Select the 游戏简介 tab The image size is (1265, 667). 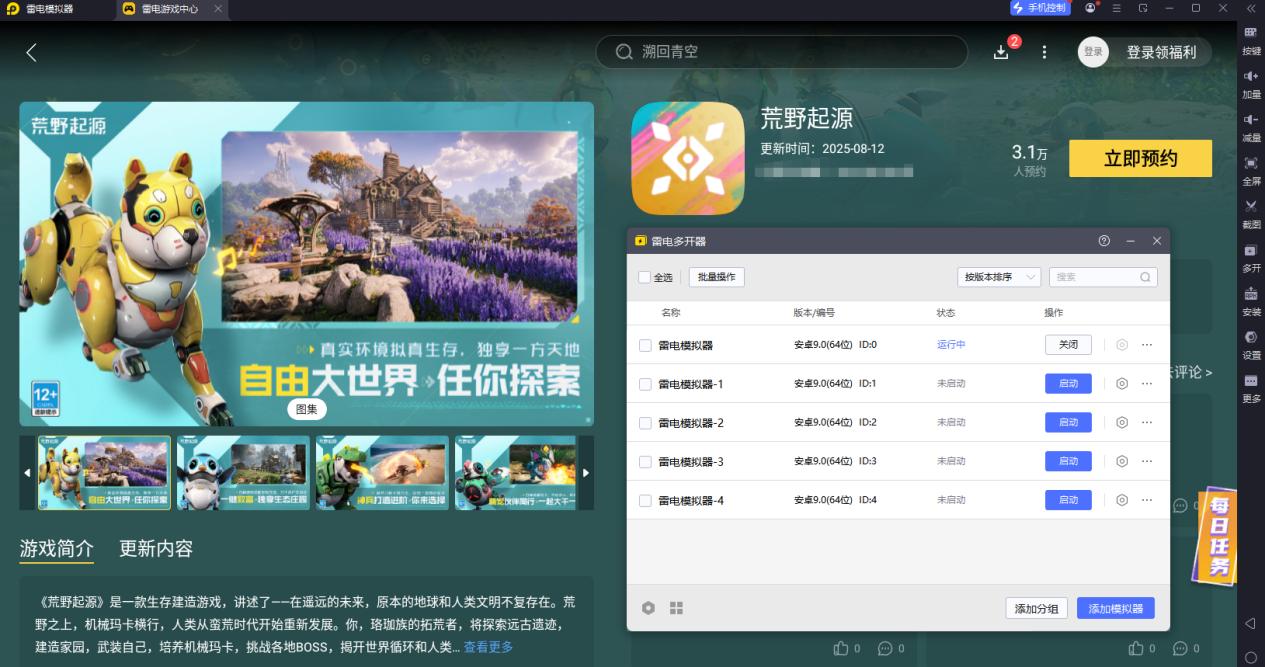pos(57,548)
